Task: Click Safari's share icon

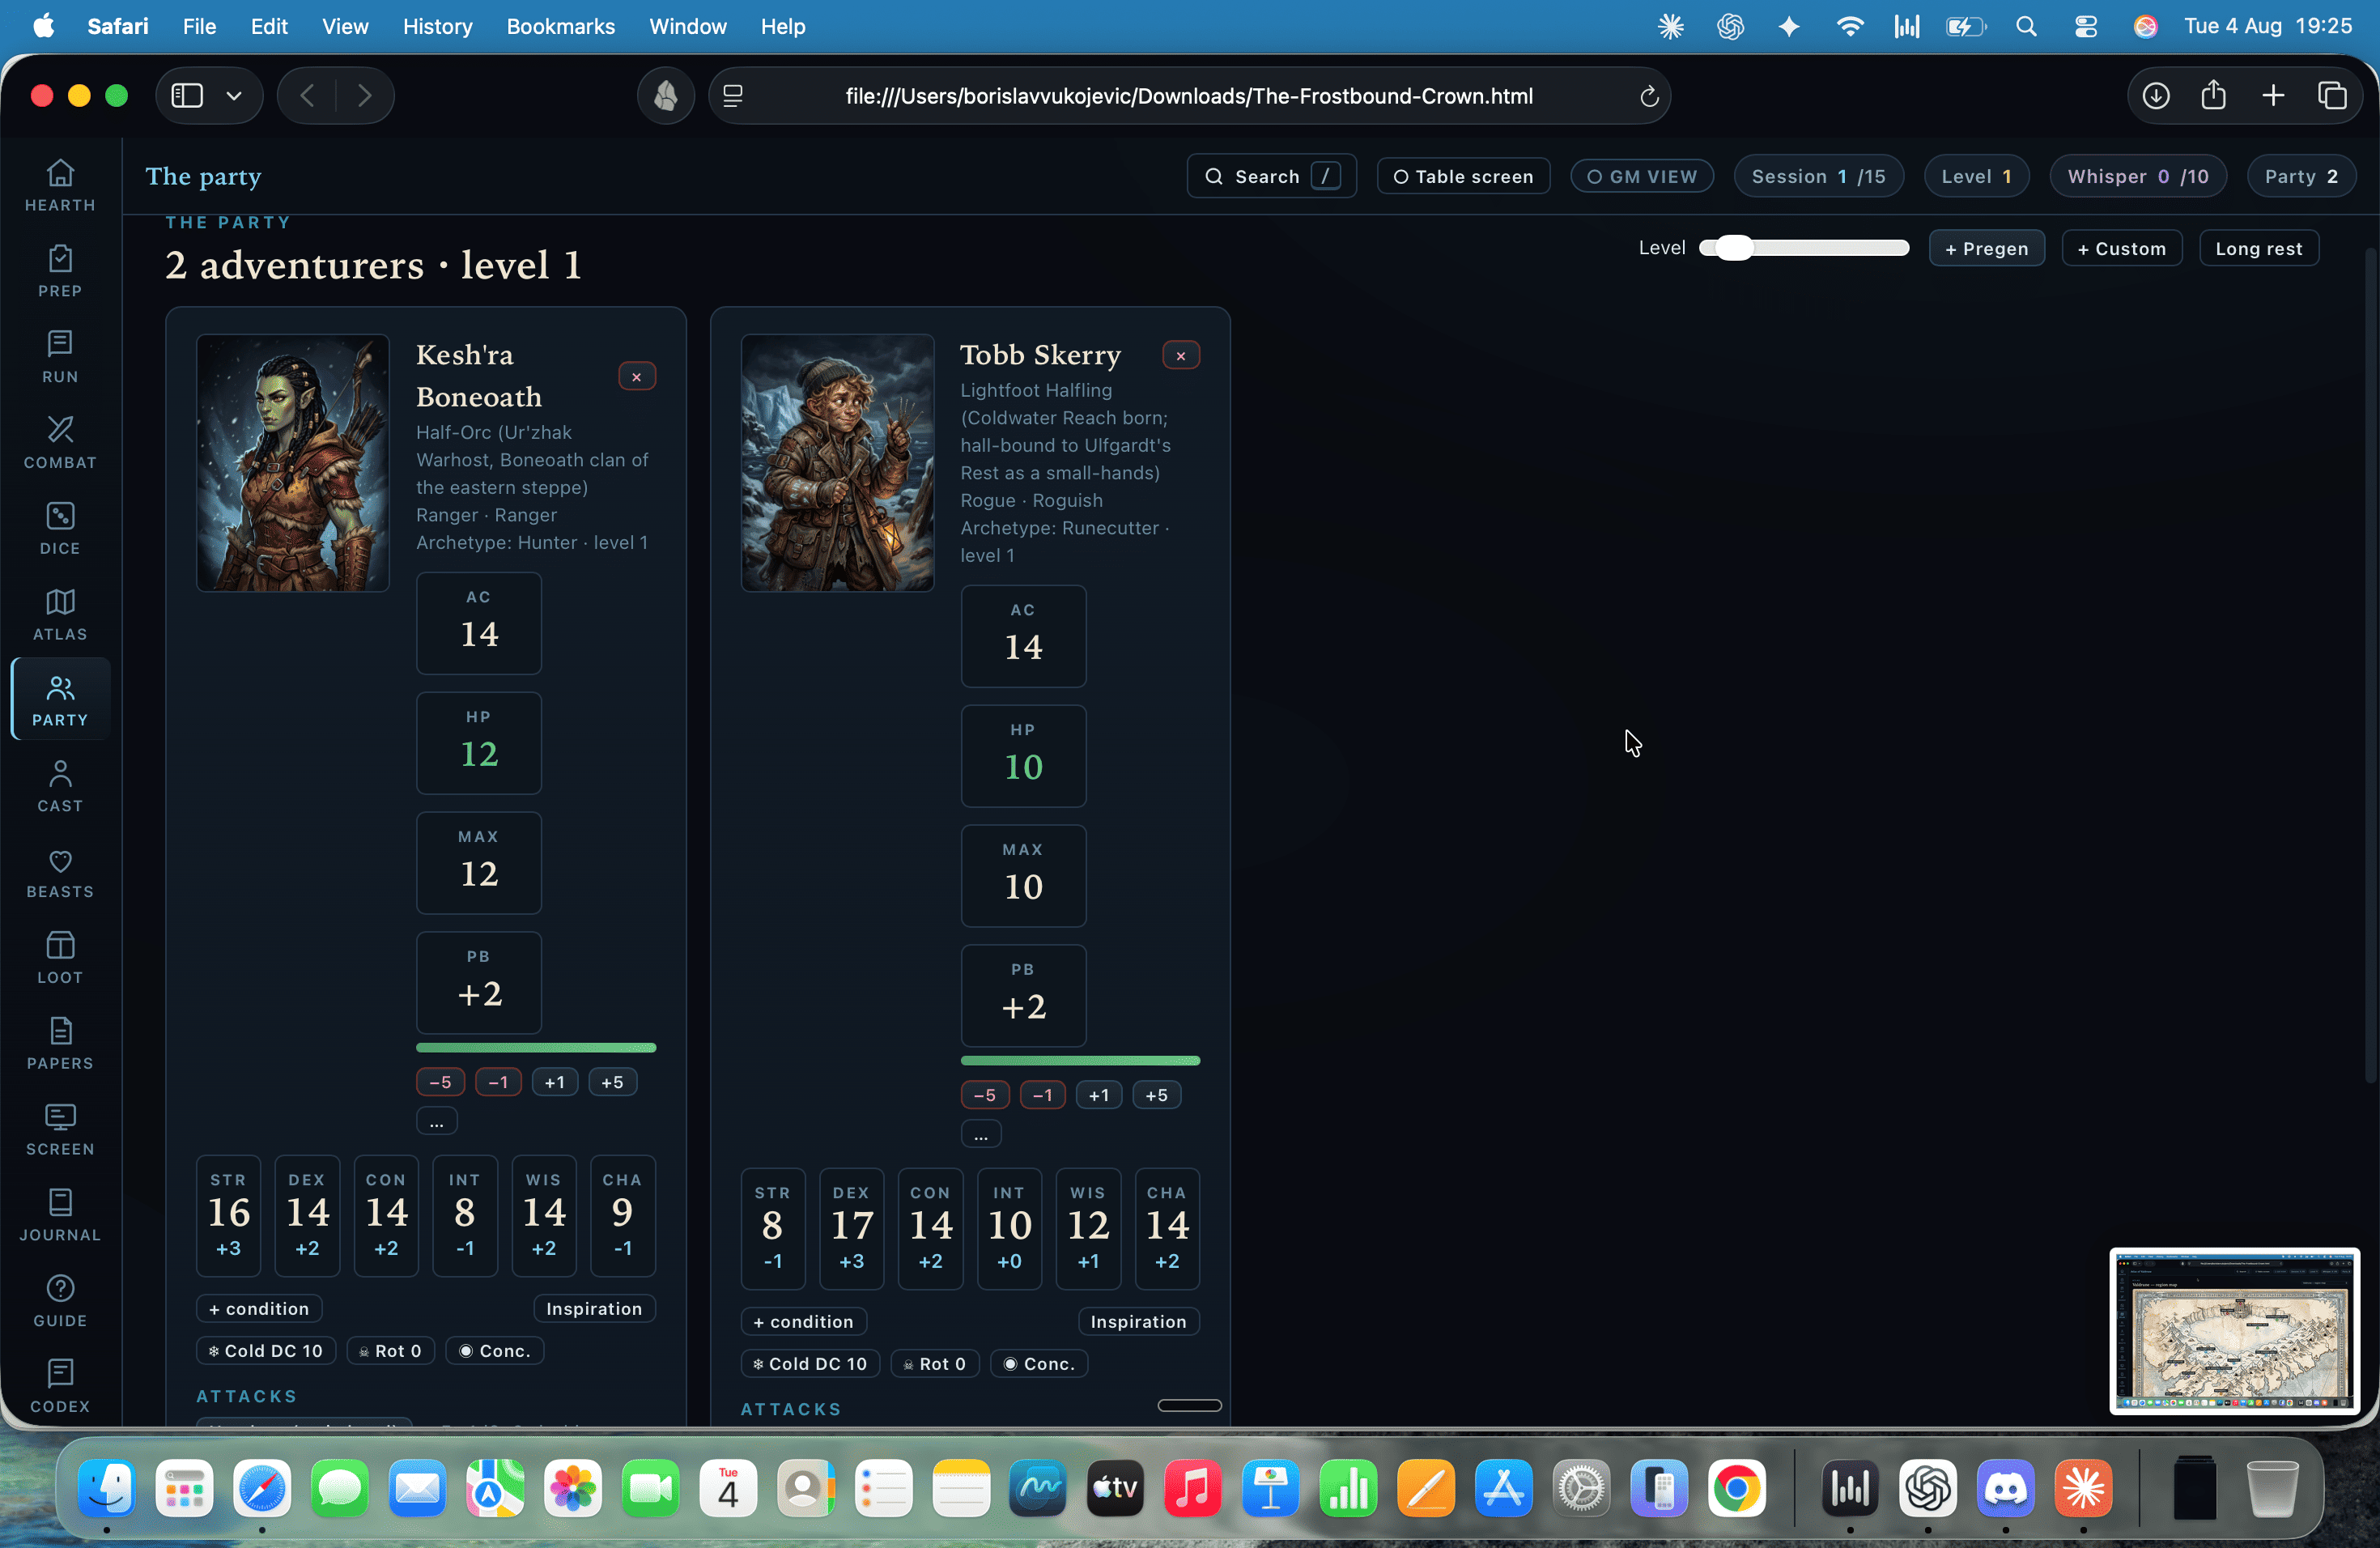Action: tap(2214, 96)
